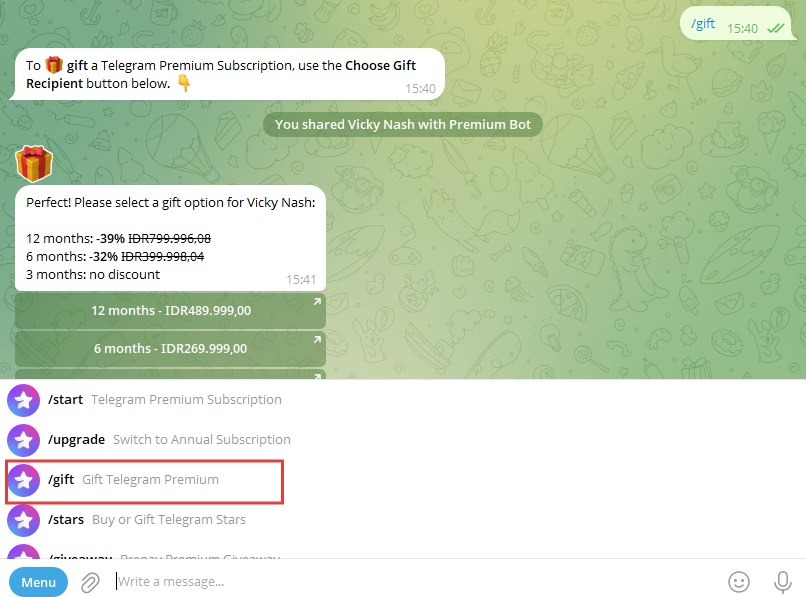
Task: Open the bot Menu button
Action: 38,582
